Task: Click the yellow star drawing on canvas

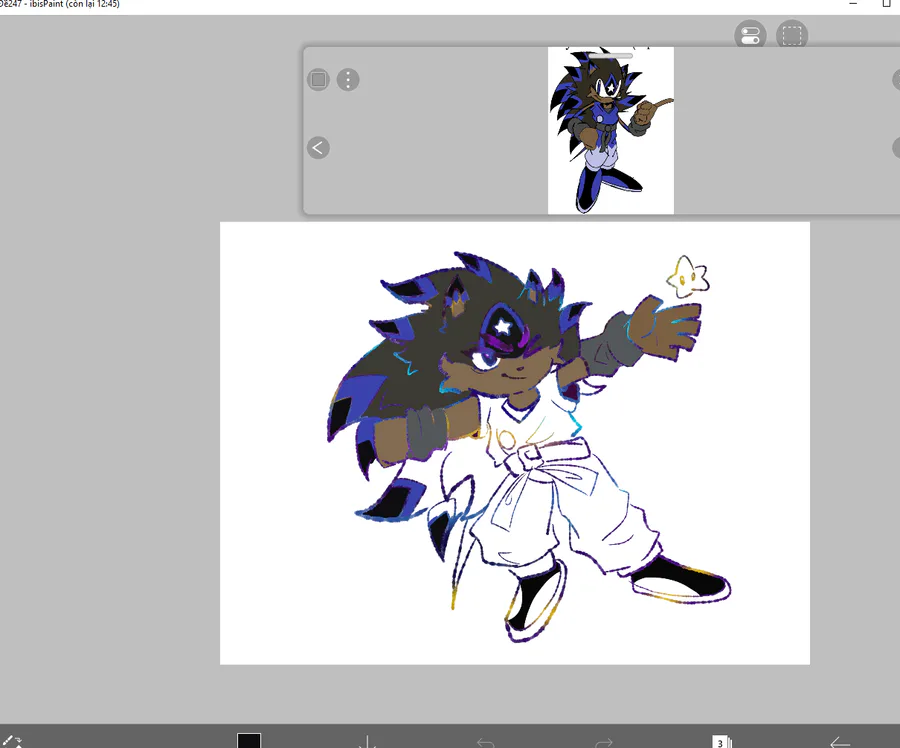Action: coord(688,277)
